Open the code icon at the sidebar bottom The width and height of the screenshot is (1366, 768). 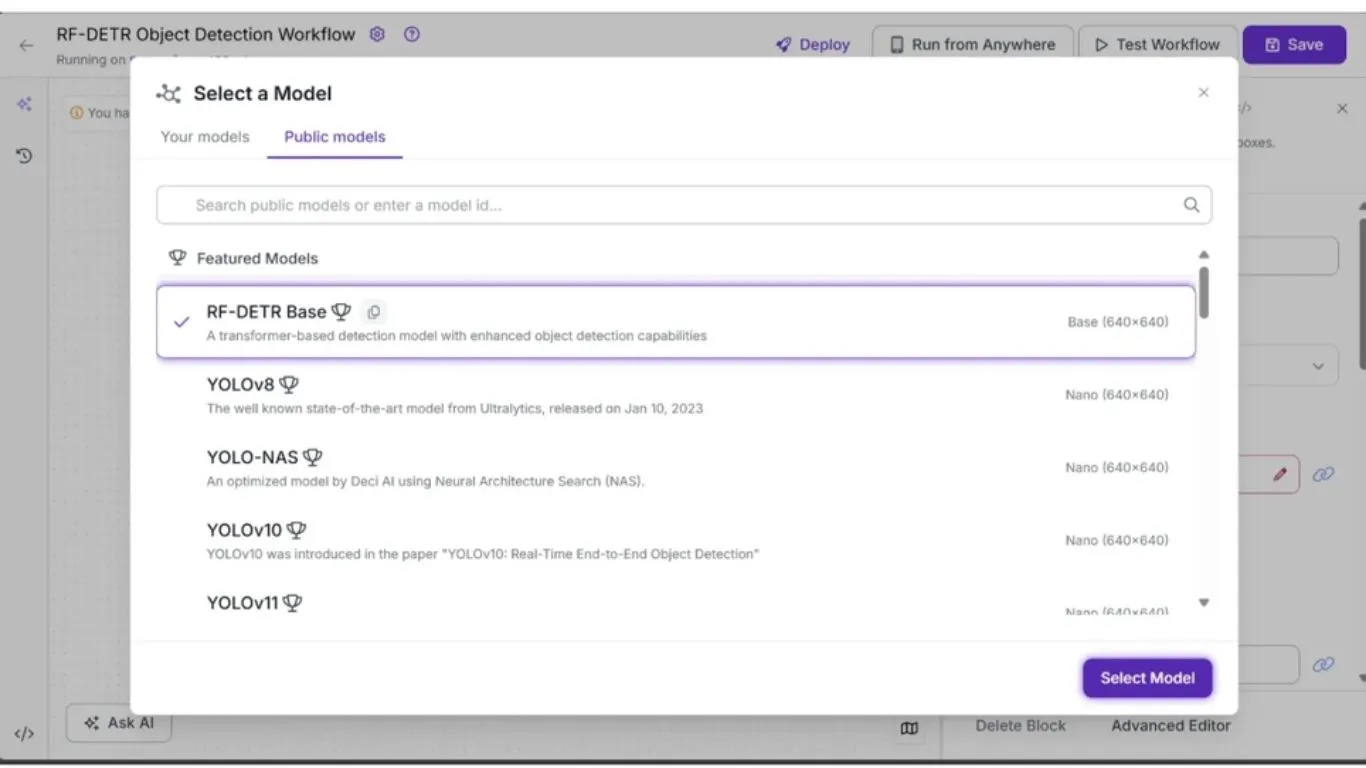(25, 734)
